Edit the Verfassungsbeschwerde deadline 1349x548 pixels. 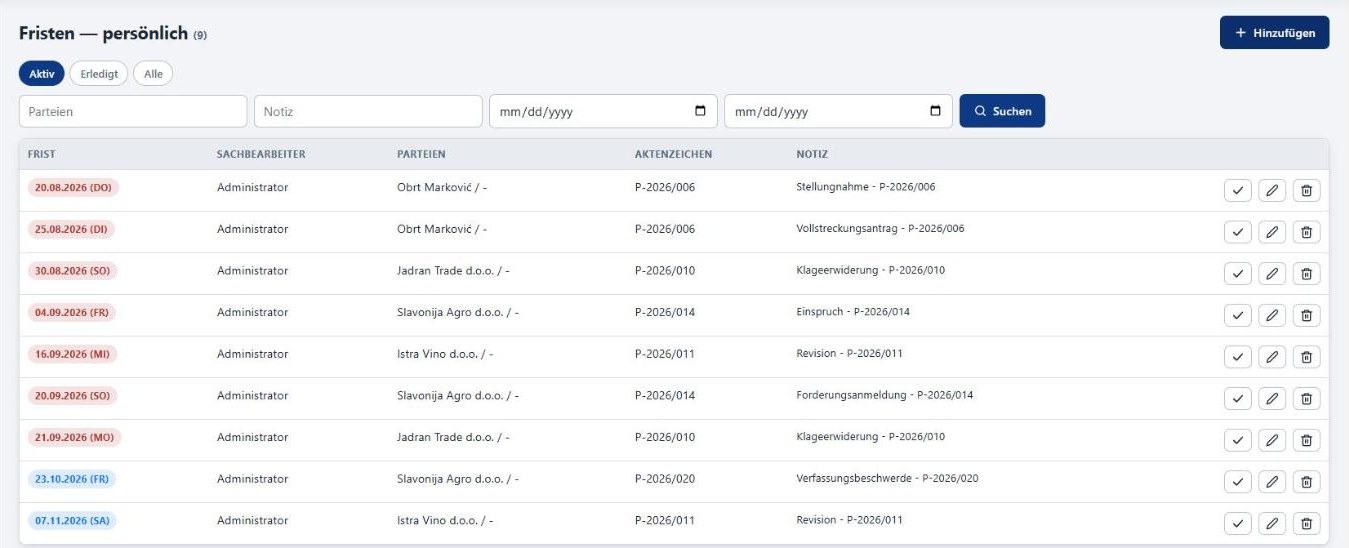click(1272, 482)
